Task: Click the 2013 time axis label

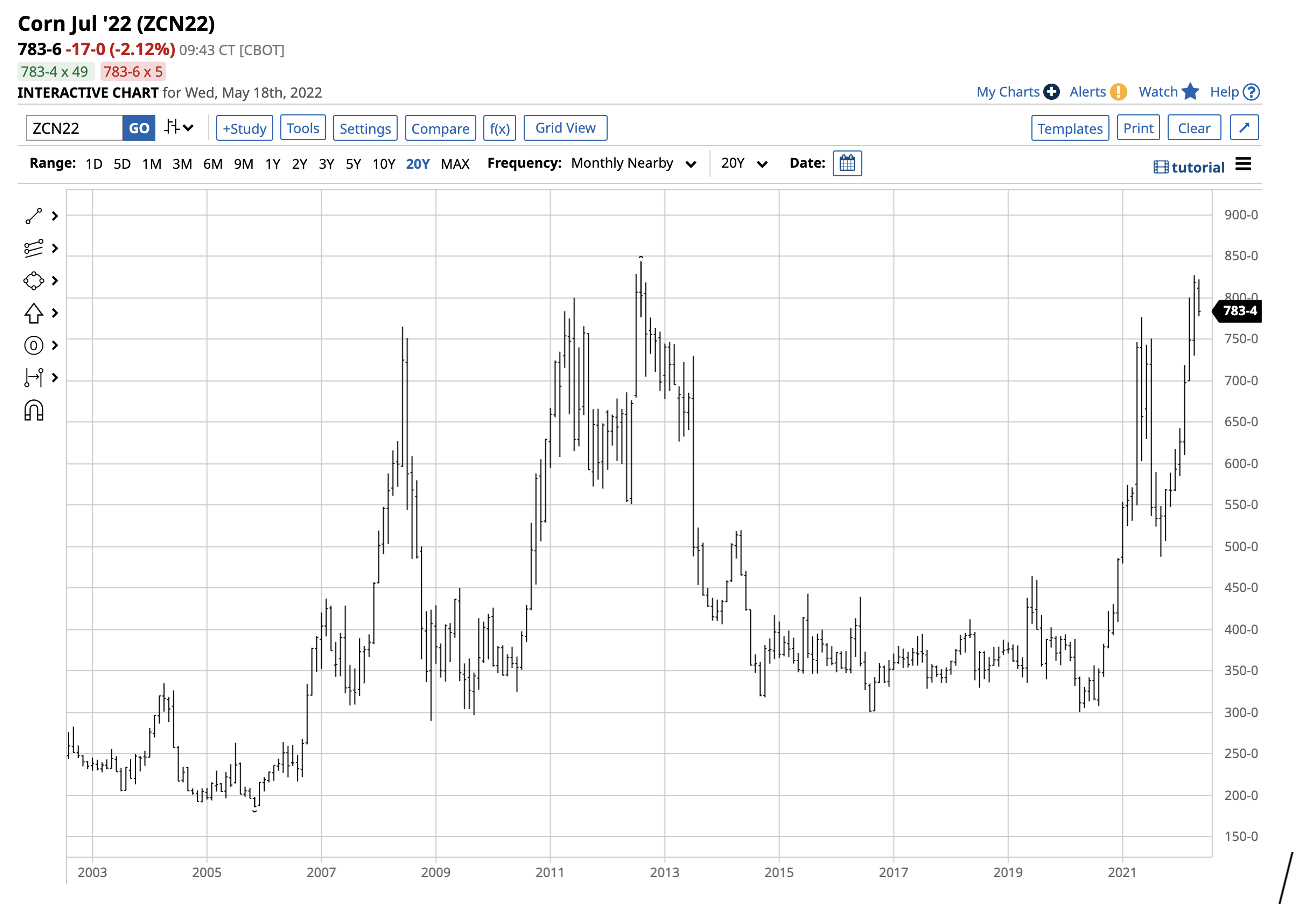Action: tap(664, 872)
